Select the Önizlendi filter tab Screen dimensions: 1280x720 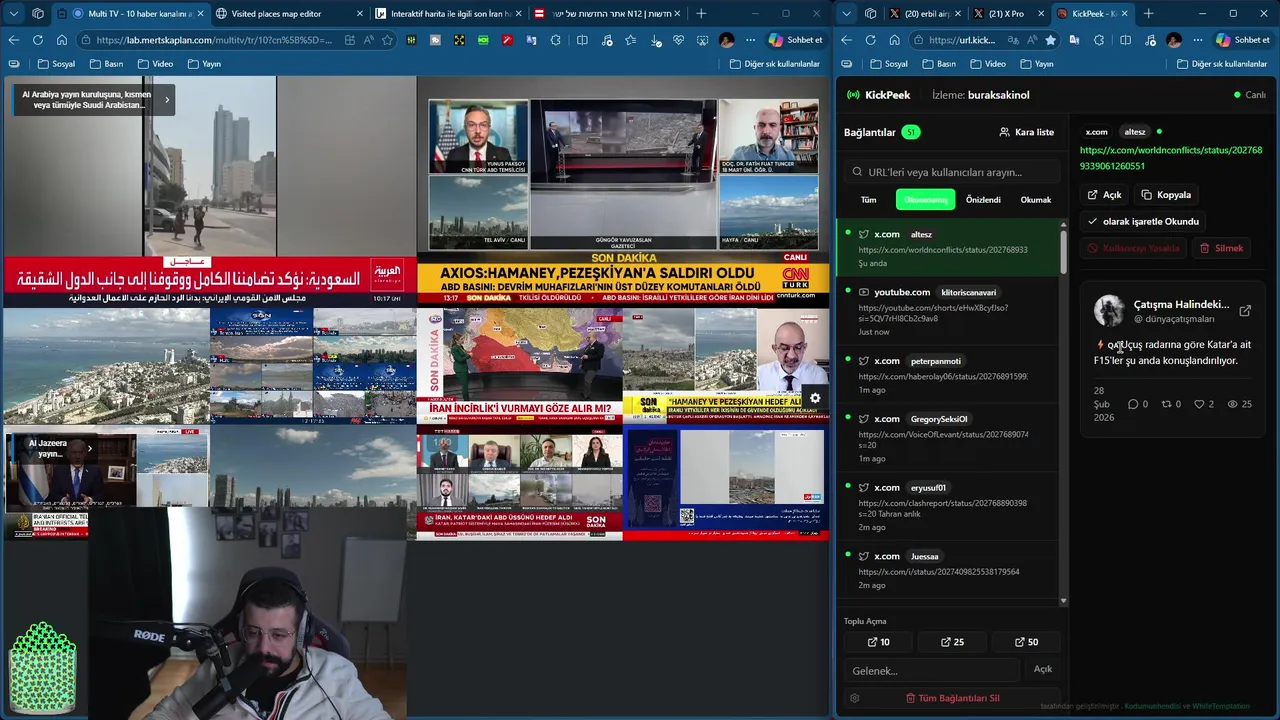pos(983,200)
